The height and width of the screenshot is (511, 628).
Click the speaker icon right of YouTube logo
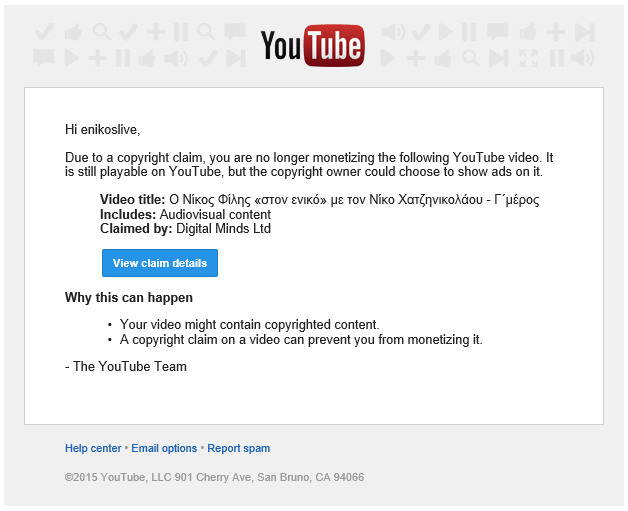[x=393, y=32]
